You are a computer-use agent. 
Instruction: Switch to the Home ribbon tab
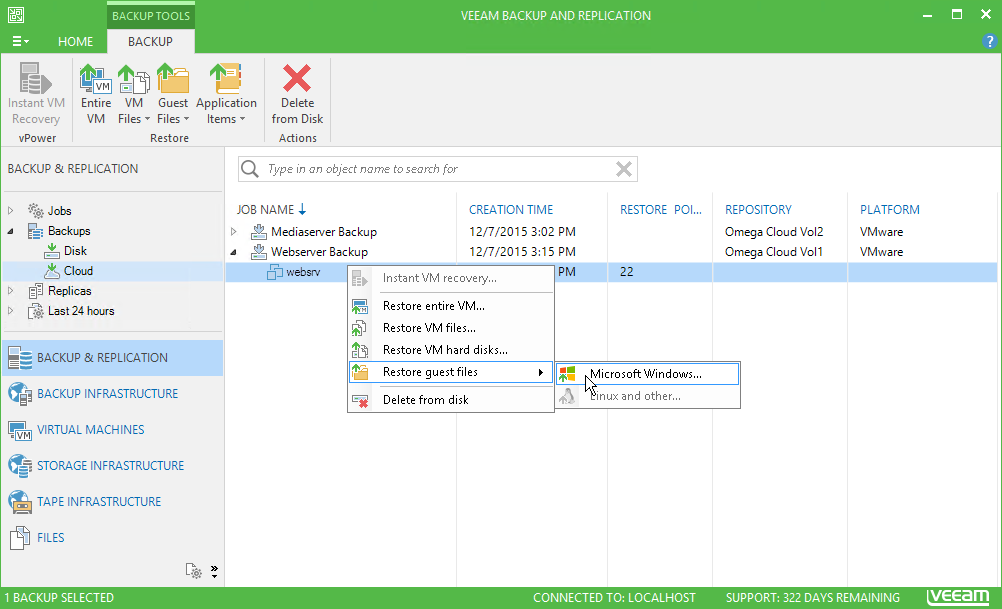pos(75,42)
